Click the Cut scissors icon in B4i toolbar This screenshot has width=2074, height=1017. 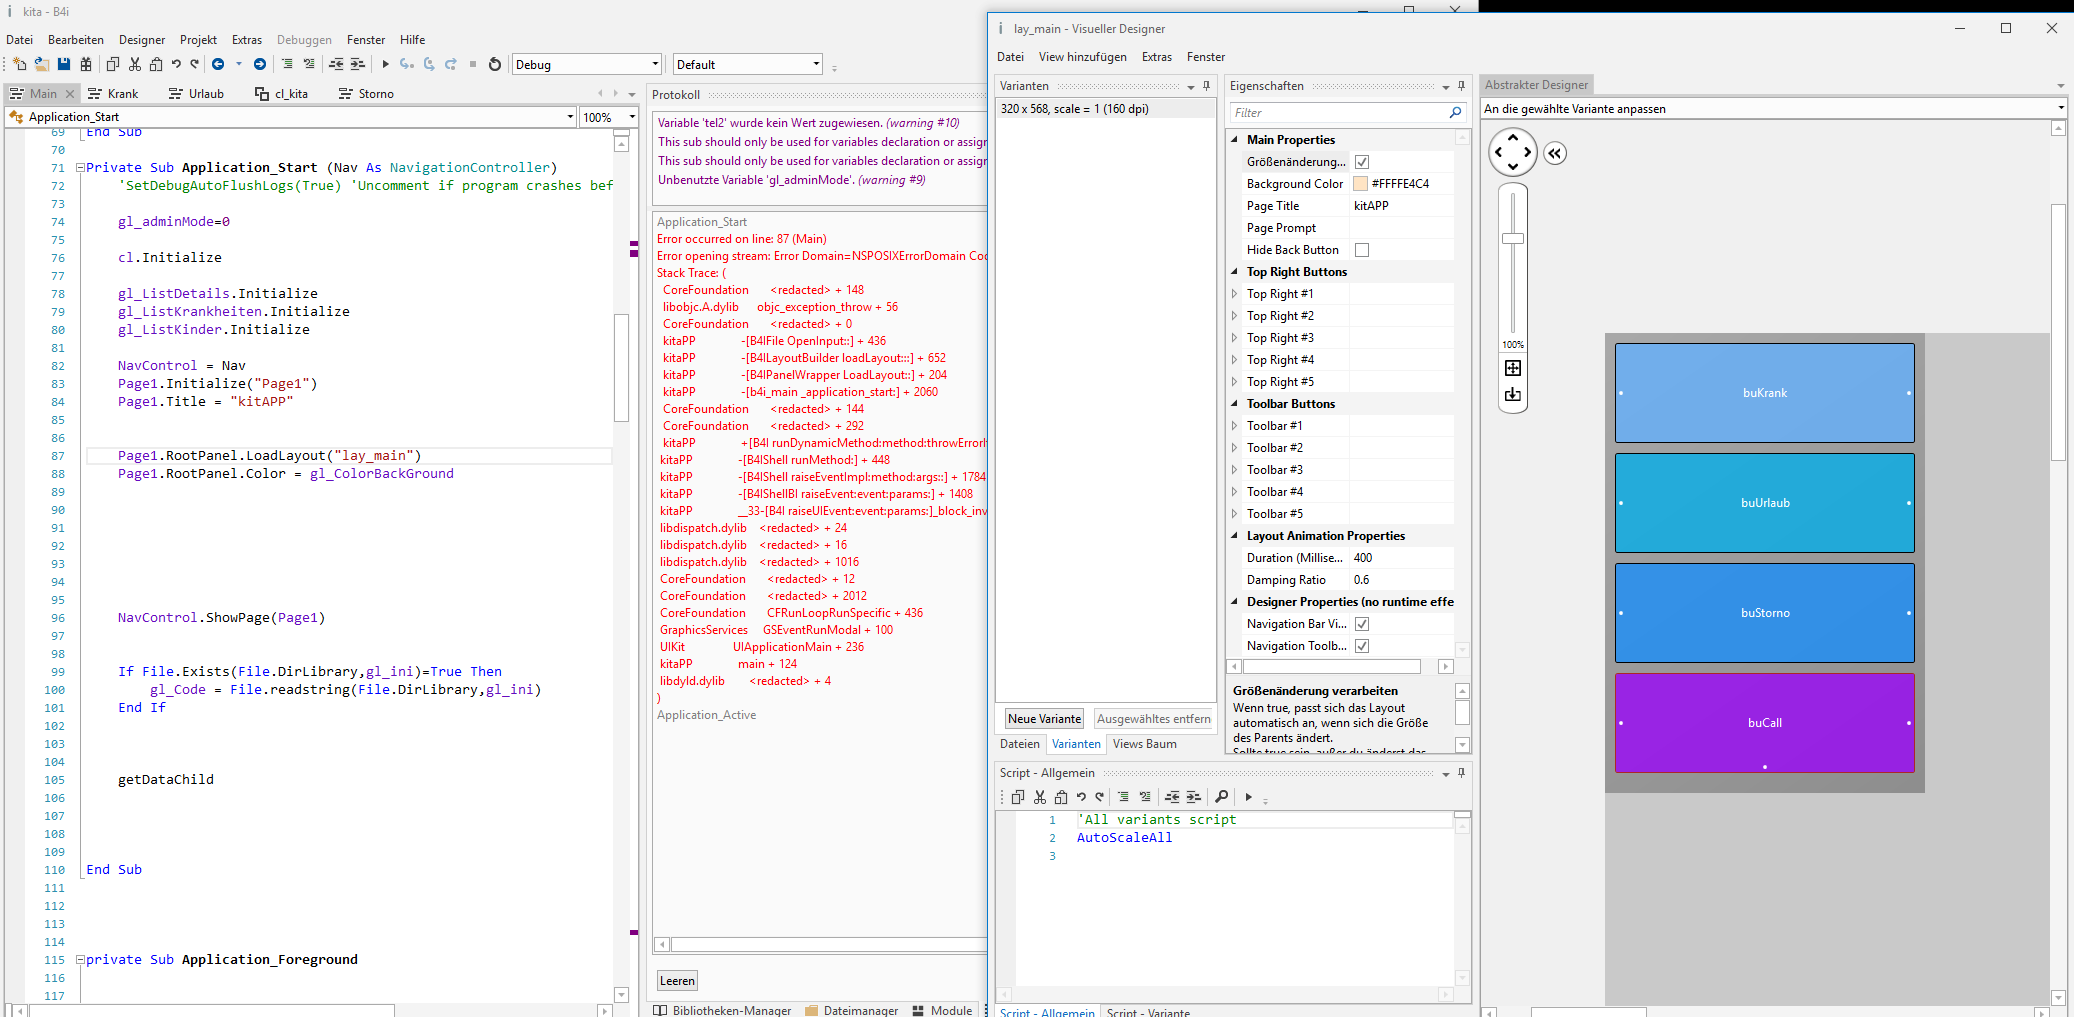(x=135, y=64)
